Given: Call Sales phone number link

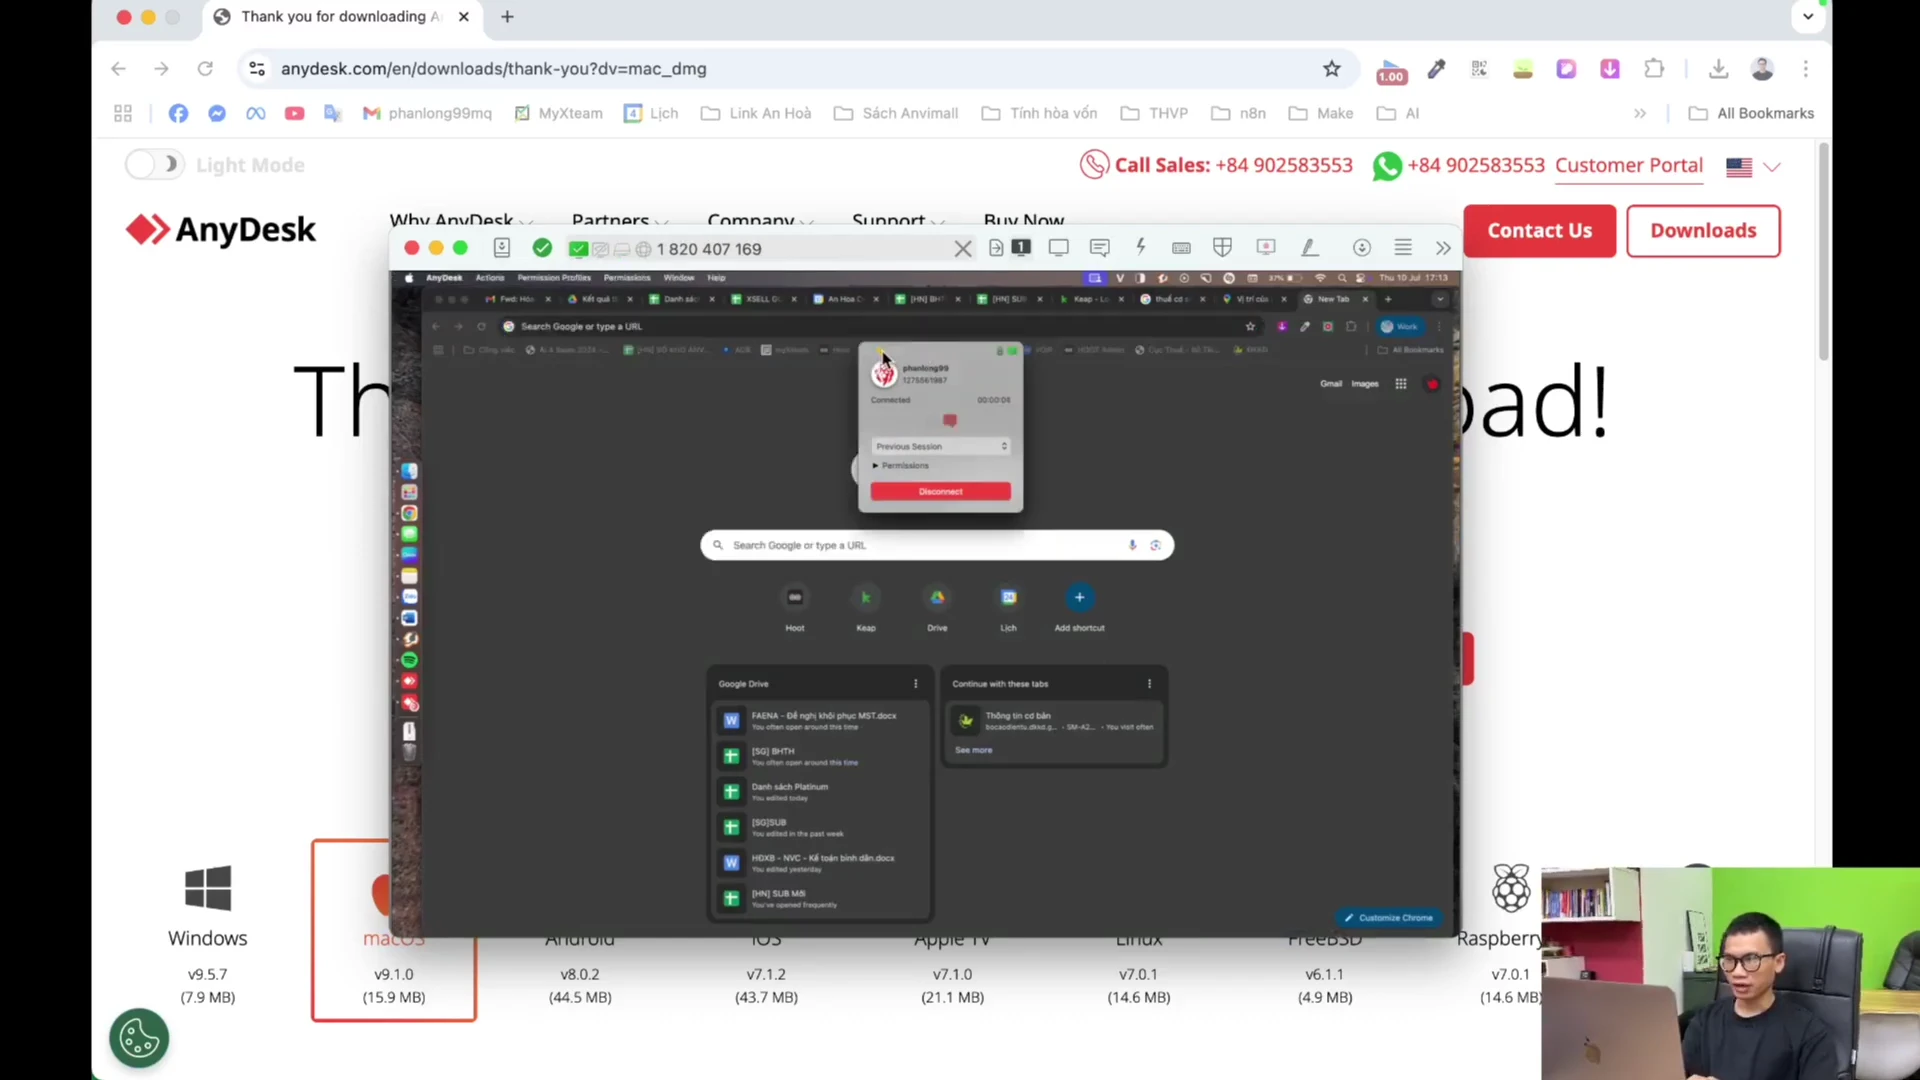Looking at the screenshot, I should coord(1216,165).
